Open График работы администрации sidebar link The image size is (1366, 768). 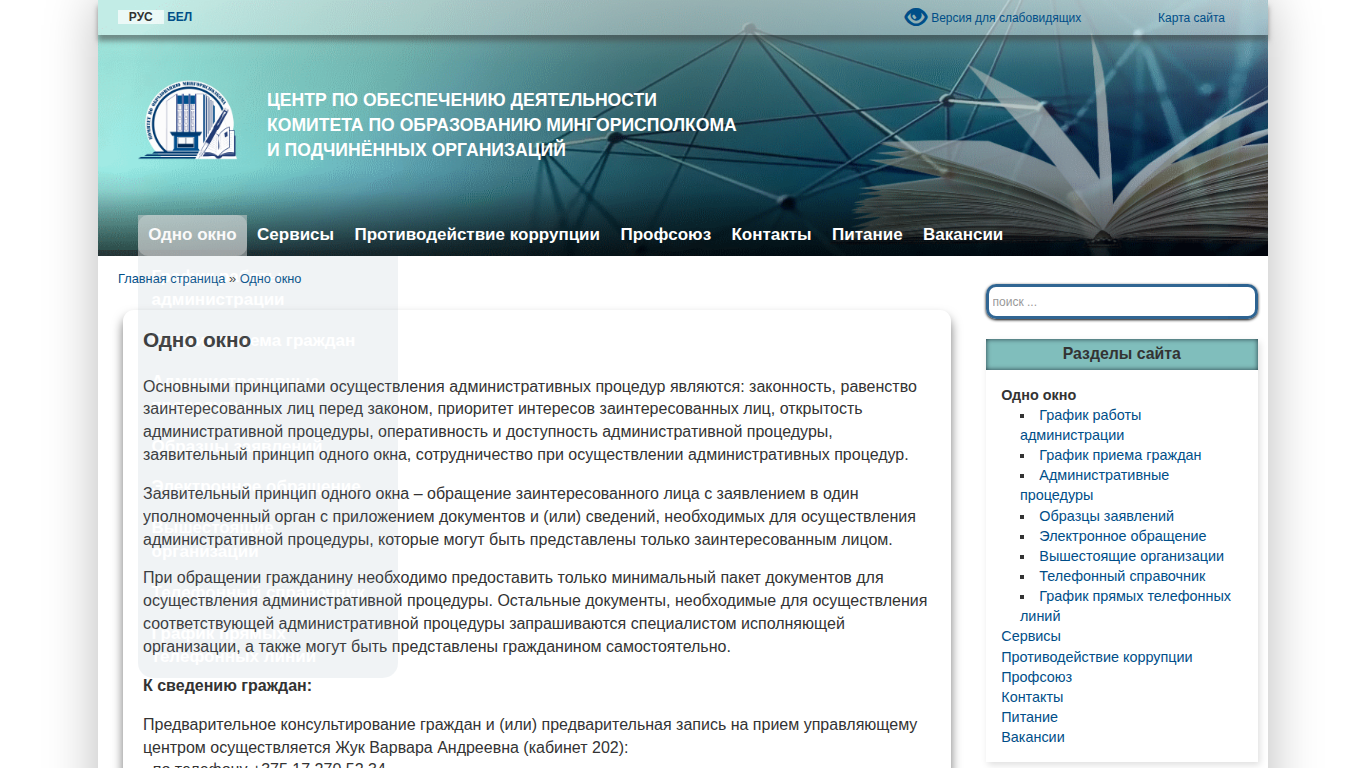(x=1080, y=425)
